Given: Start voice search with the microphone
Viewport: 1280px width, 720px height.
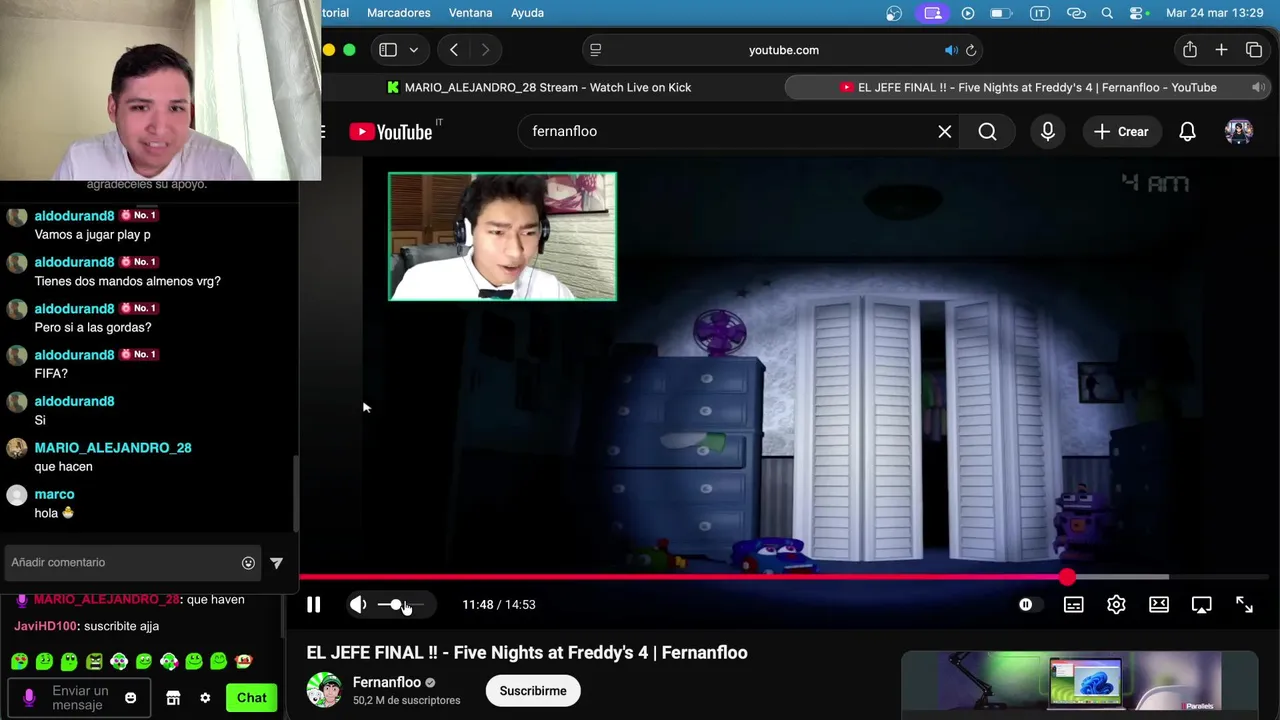Looking at the screenshot, I should click(1047, 131).
